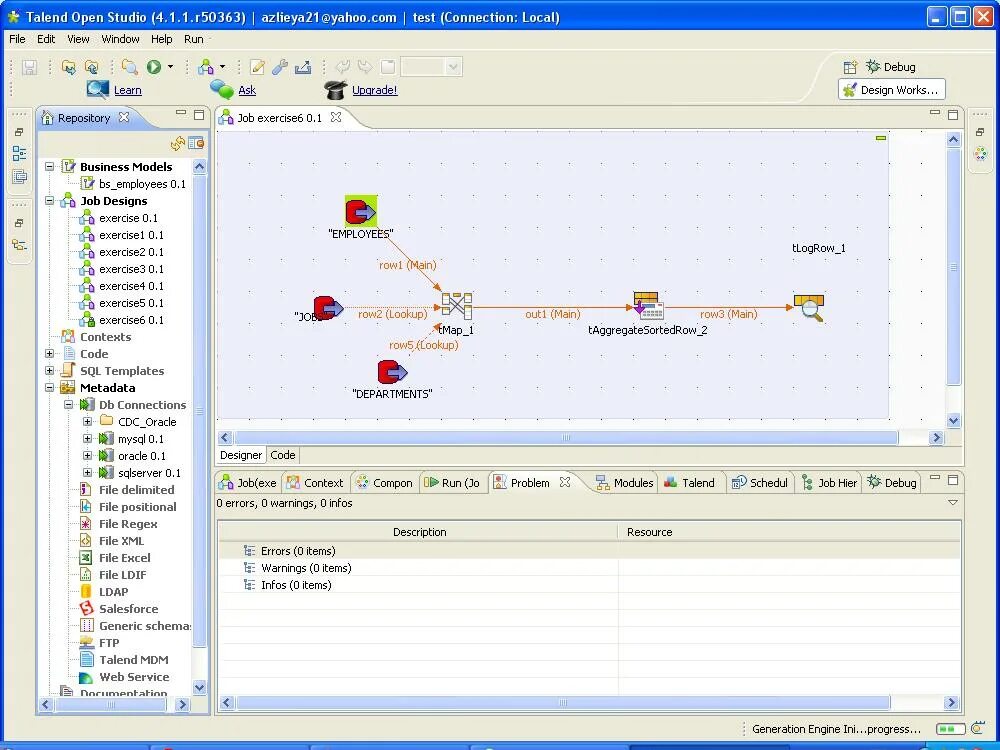The image size is (1000, 750).
Task: Switch to the Designer tab
Action: pos(240,455)
